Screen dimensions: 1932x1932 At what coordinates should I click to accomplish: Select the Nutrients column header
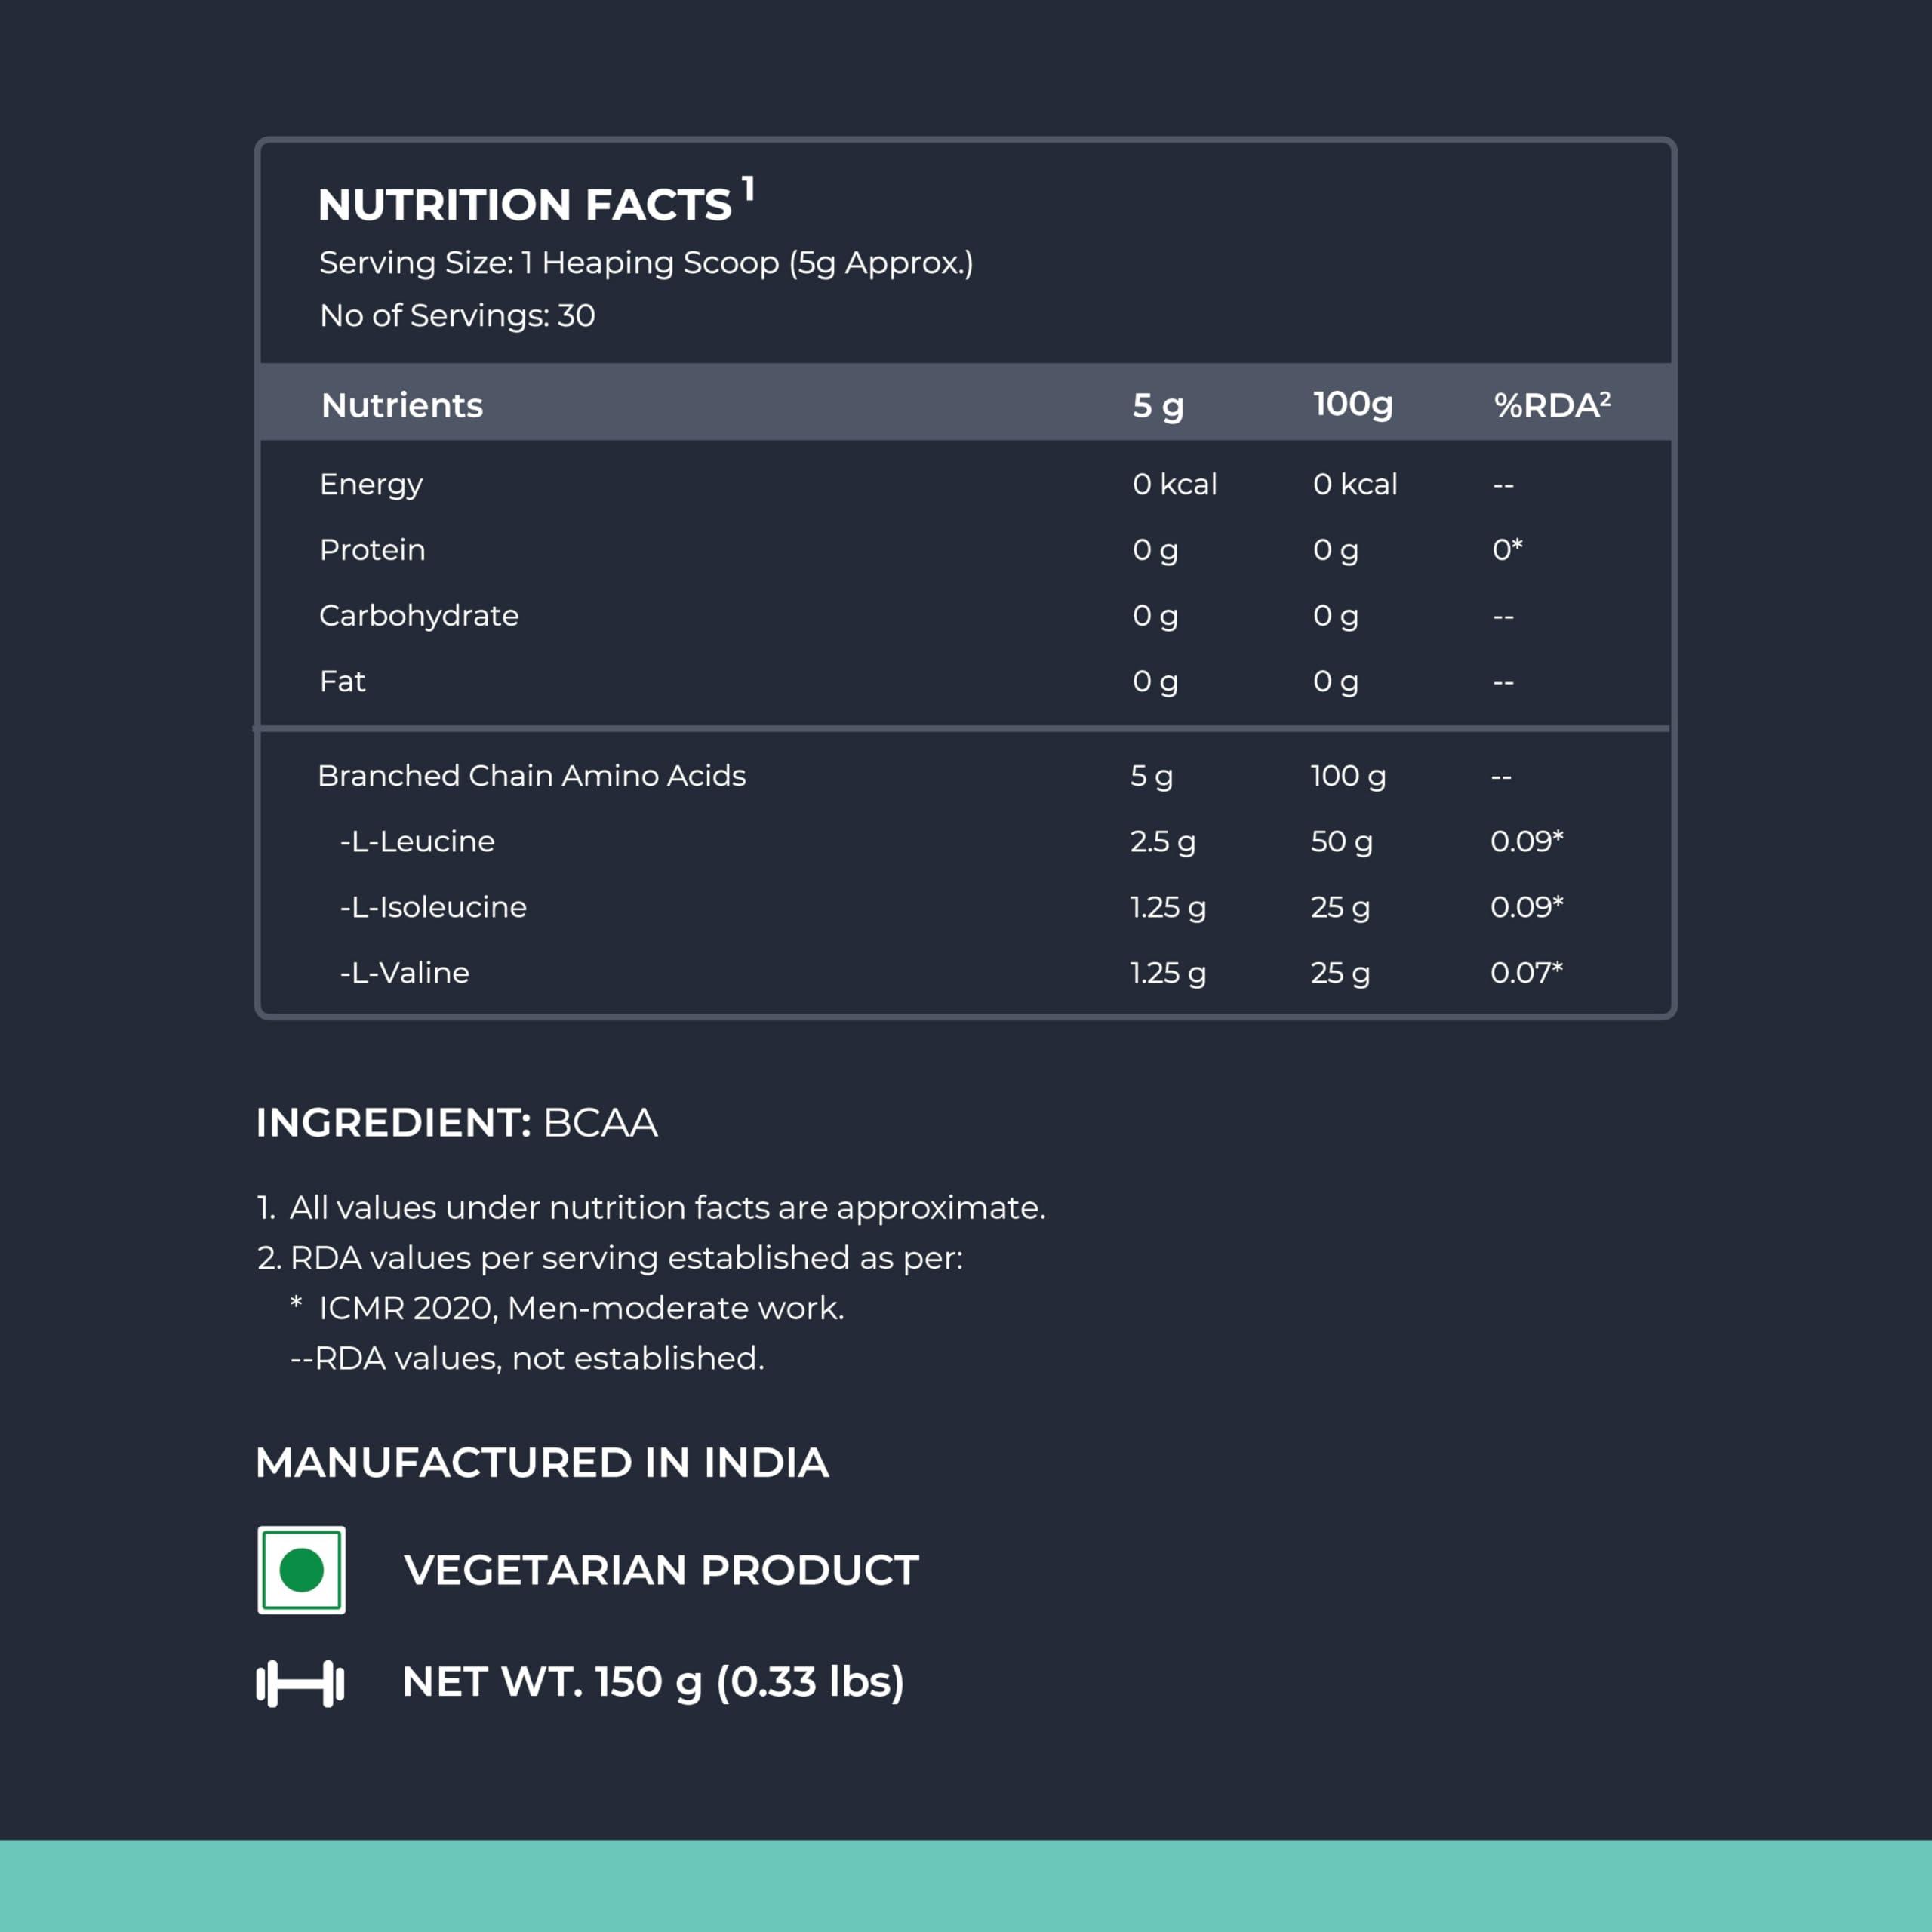pos(402,405)
